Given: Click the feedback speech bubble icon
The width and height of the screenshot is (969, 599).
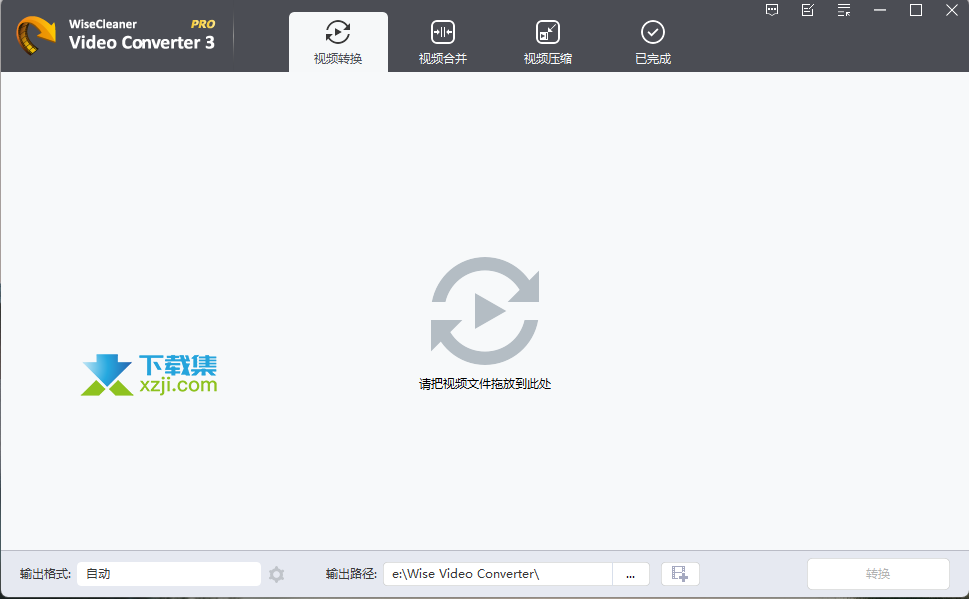Looking at the screenshot, I should pos(772,10).
